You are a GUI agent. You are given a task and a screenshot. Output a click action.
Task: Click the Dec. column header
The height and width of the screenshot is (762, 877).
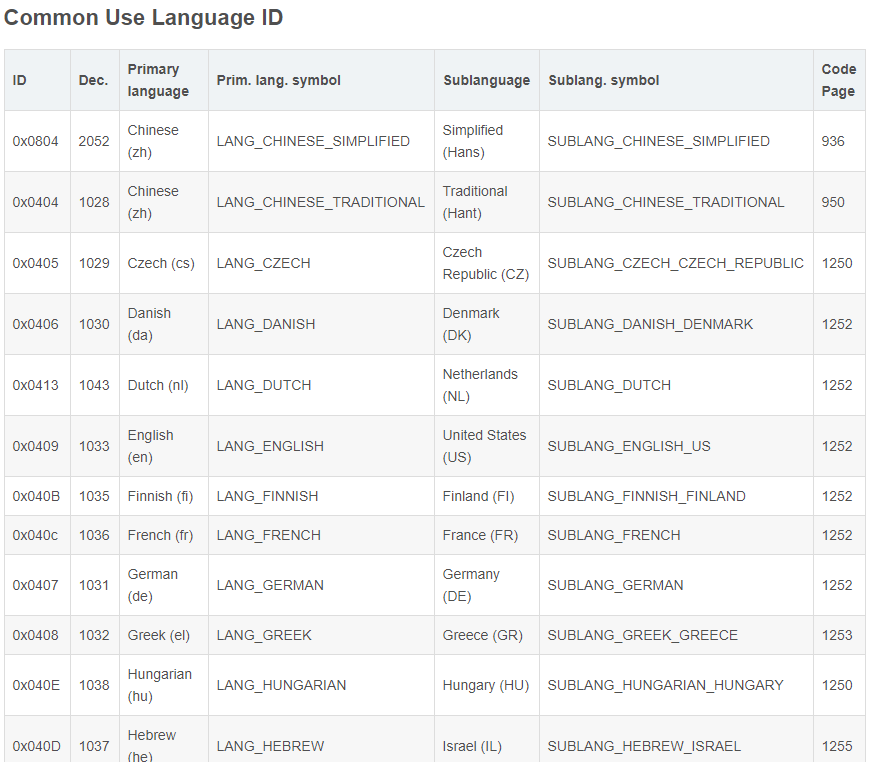pyautogui.click(x=93, y=80)
